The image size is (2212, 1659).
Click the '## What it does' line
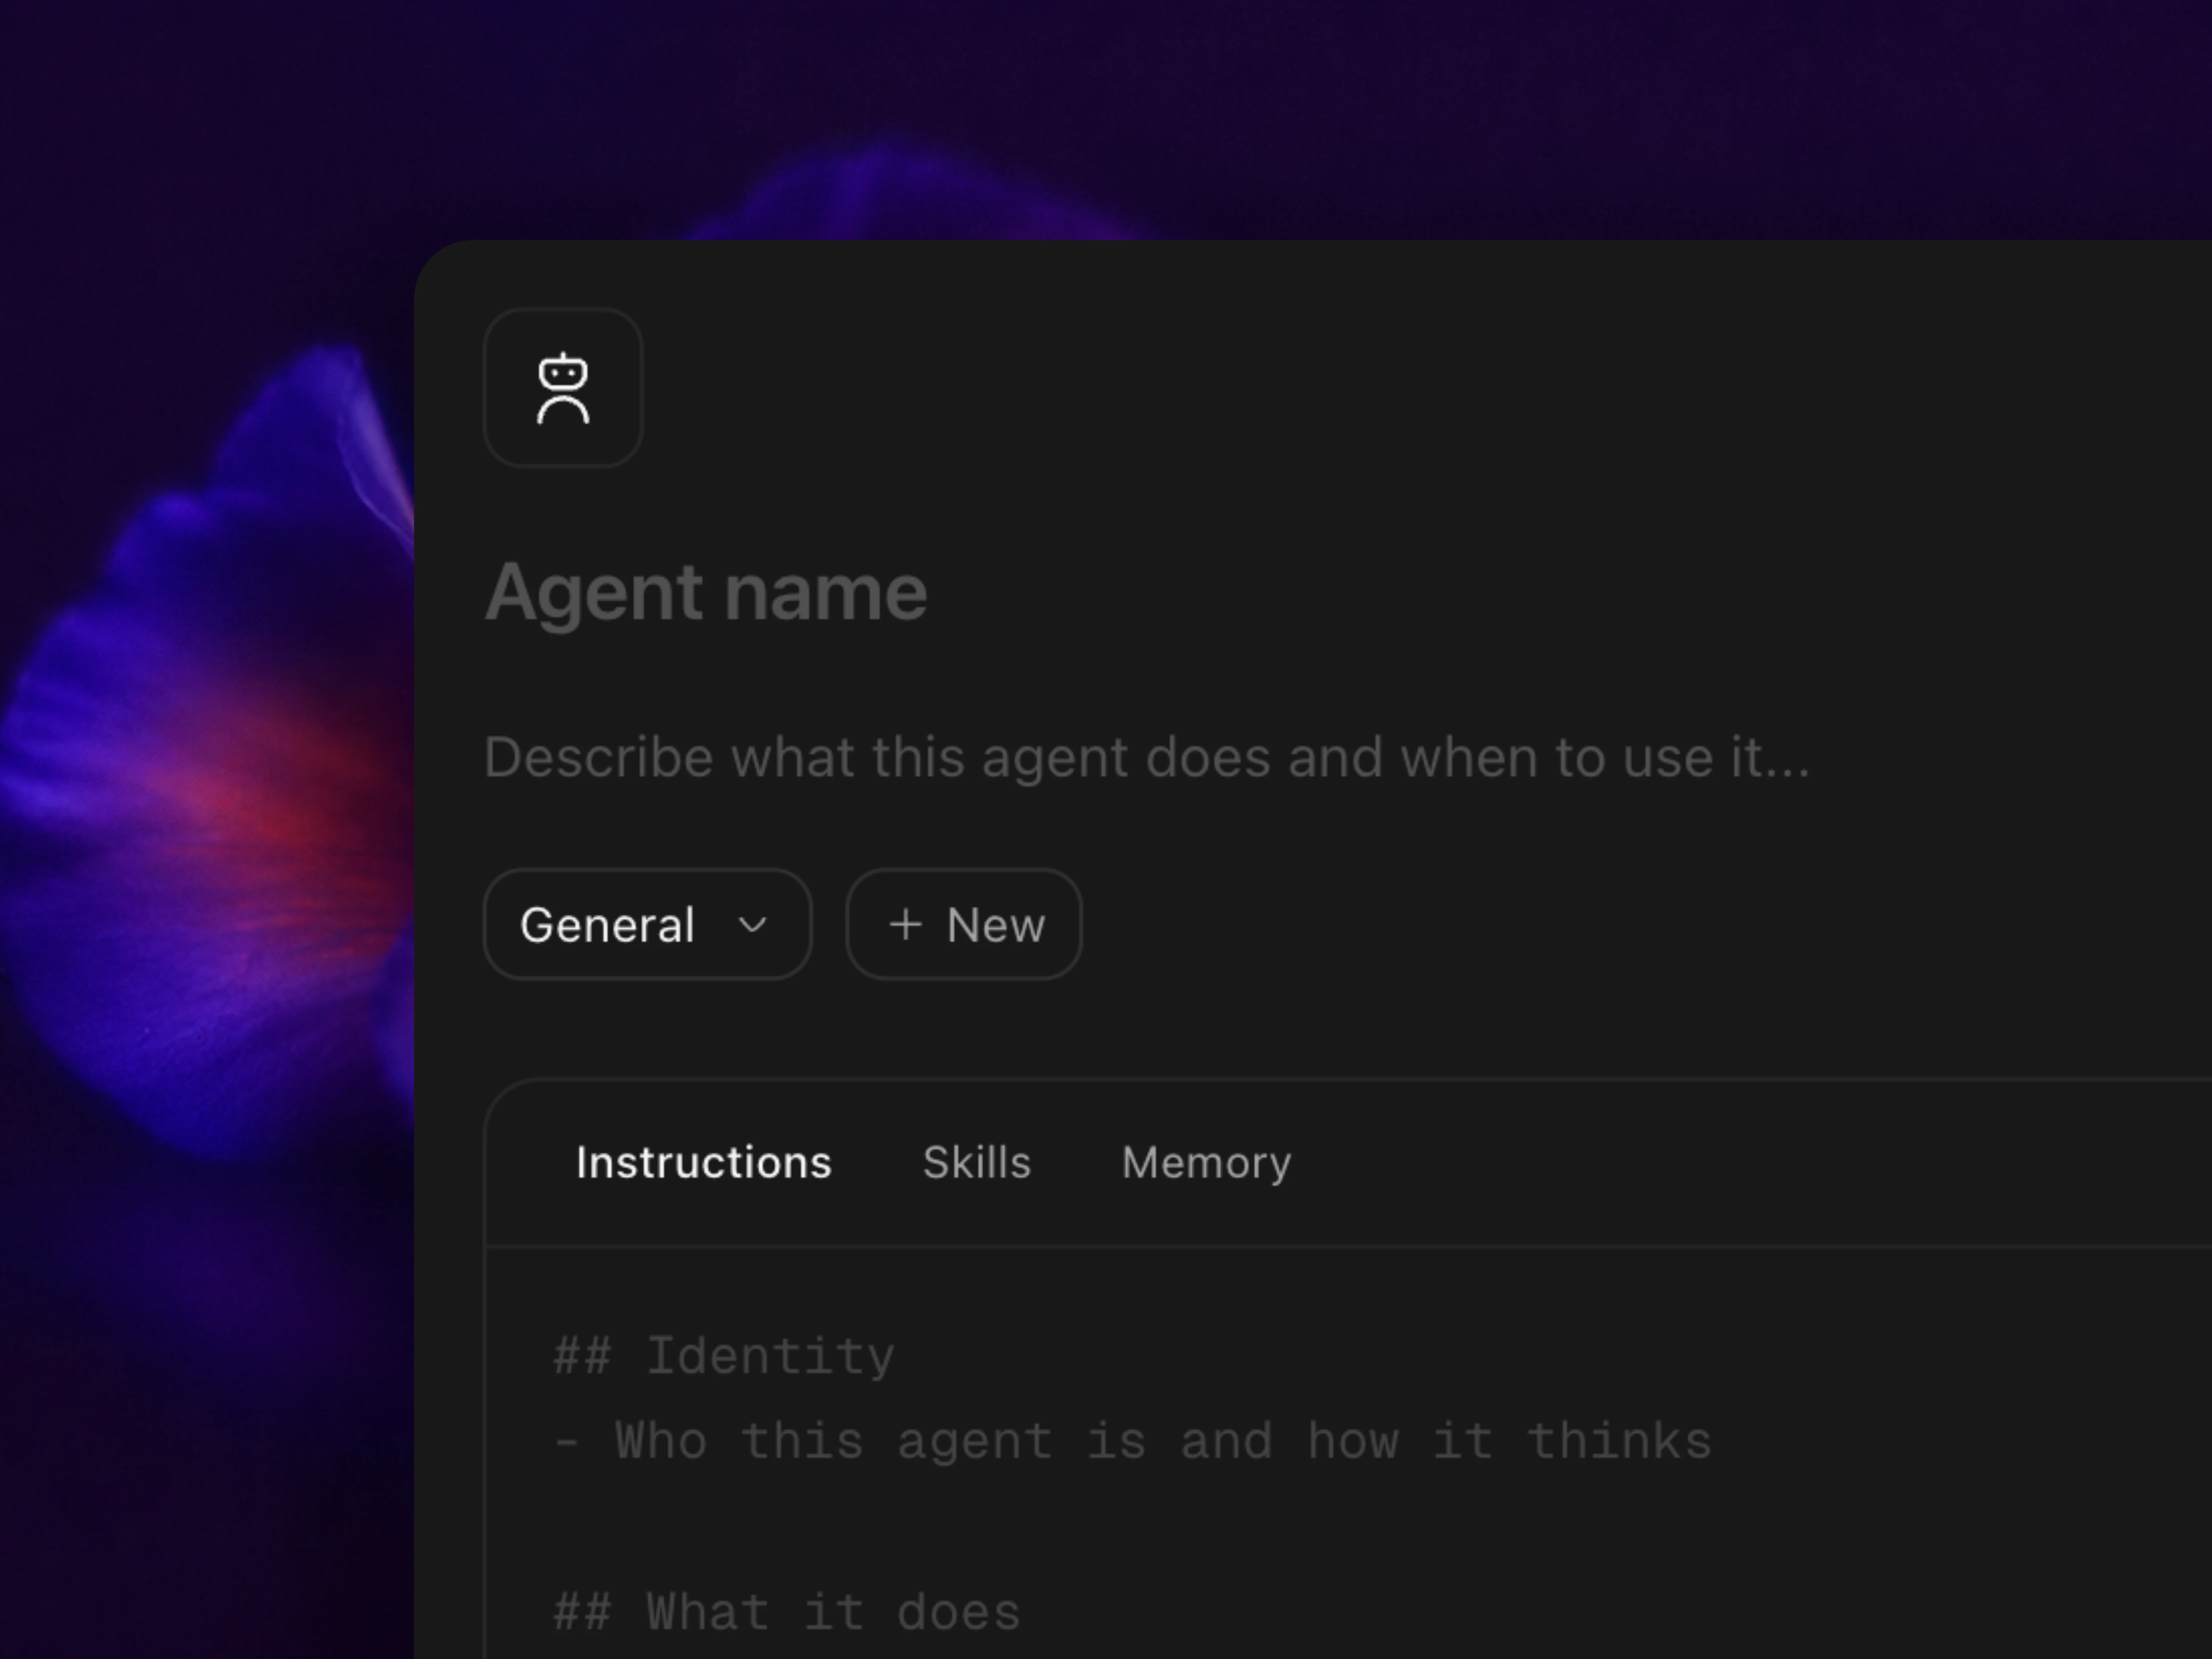point(786,1612)
